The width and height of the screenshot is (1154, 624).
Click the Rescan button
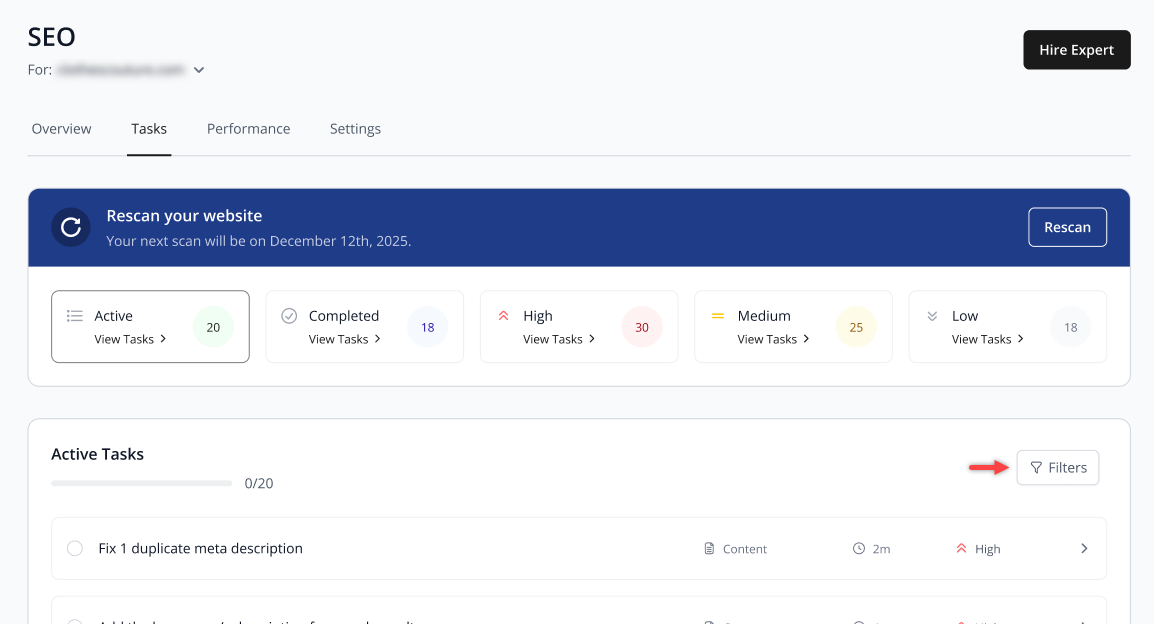pos(1067,227)
